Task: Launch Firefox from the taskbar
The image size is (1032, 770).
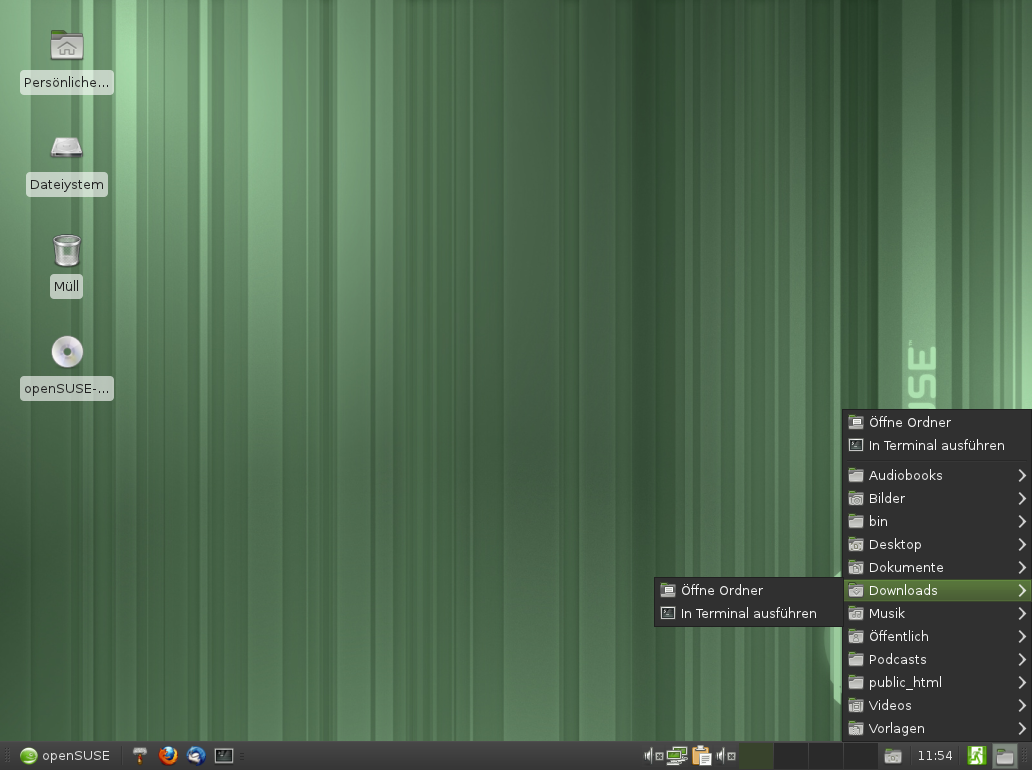Action: point(166,755)
